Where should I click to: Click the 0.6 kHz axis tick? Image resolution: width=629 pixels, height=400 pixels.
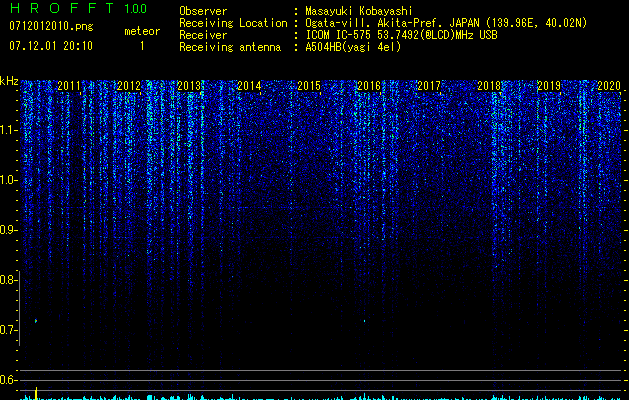click(9, 380)
